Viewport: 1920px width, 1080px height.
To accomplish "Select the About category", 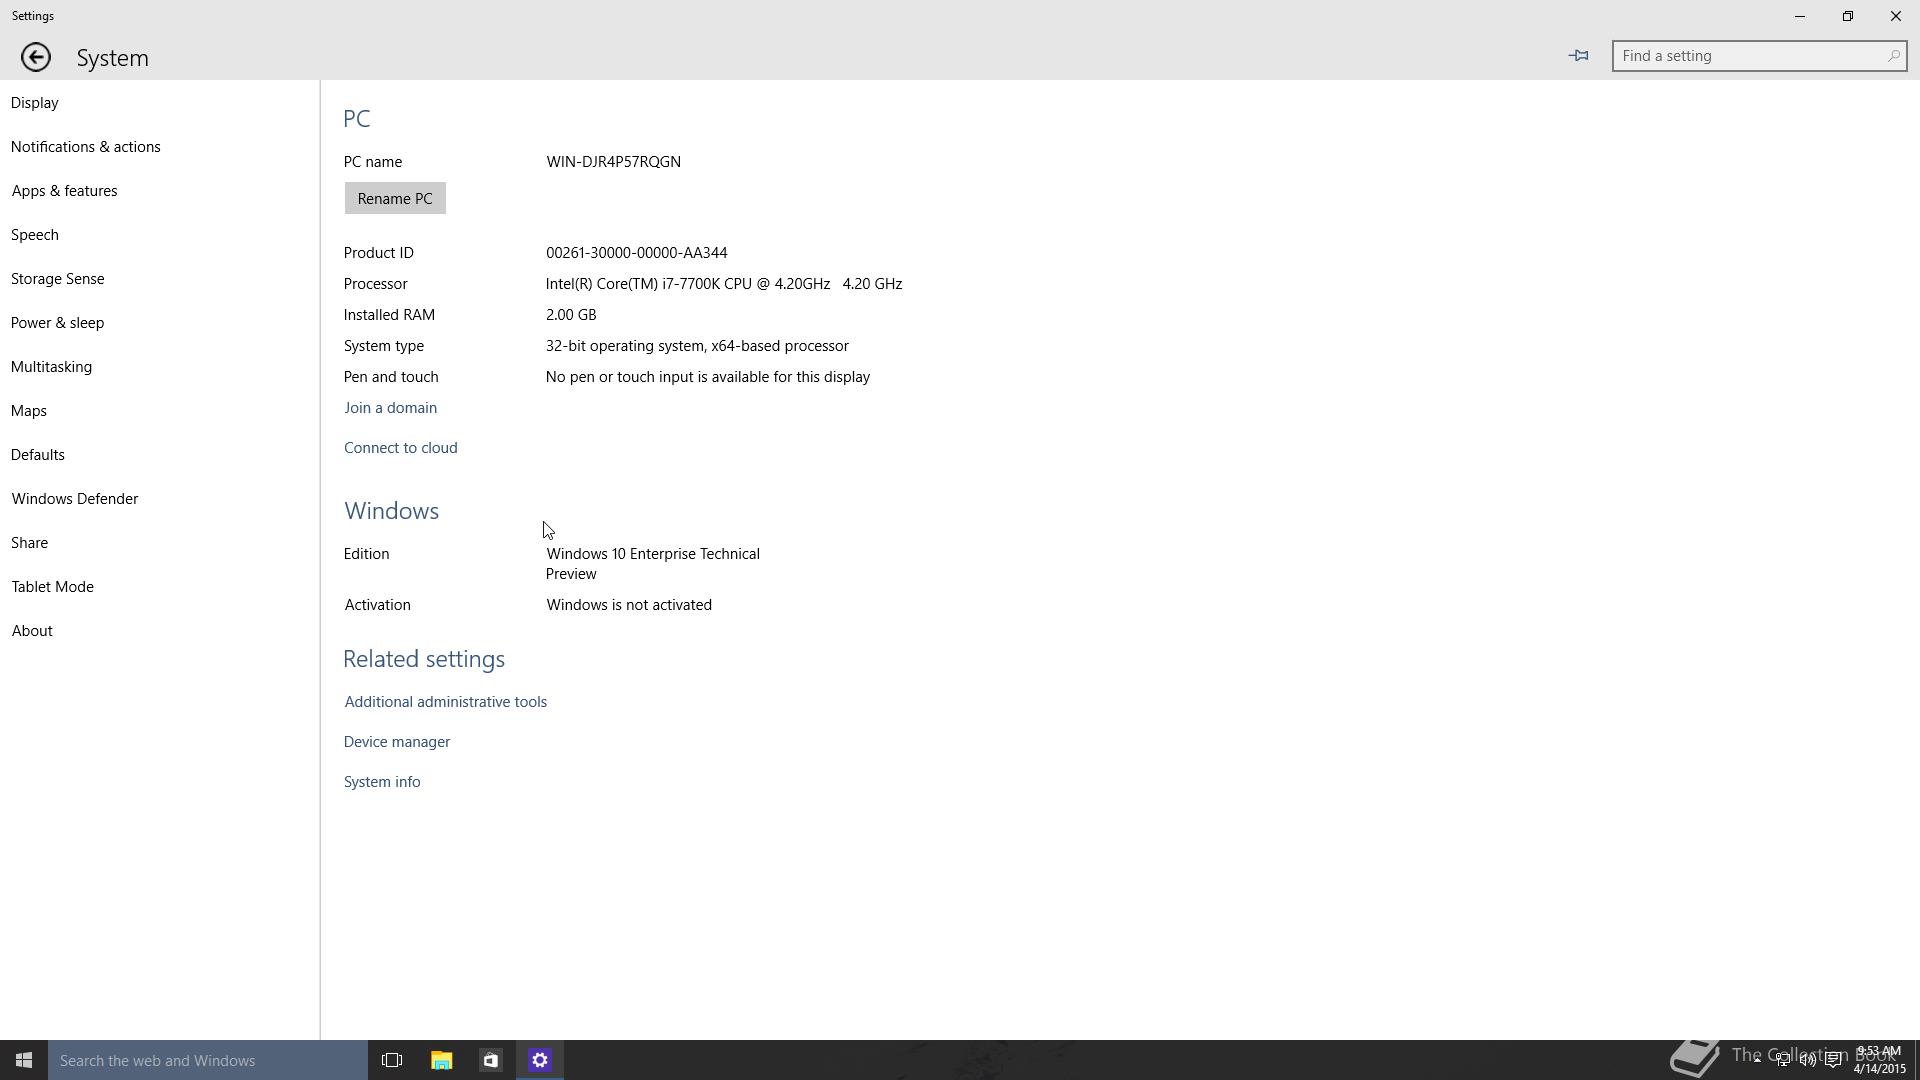I will (32, 631).
